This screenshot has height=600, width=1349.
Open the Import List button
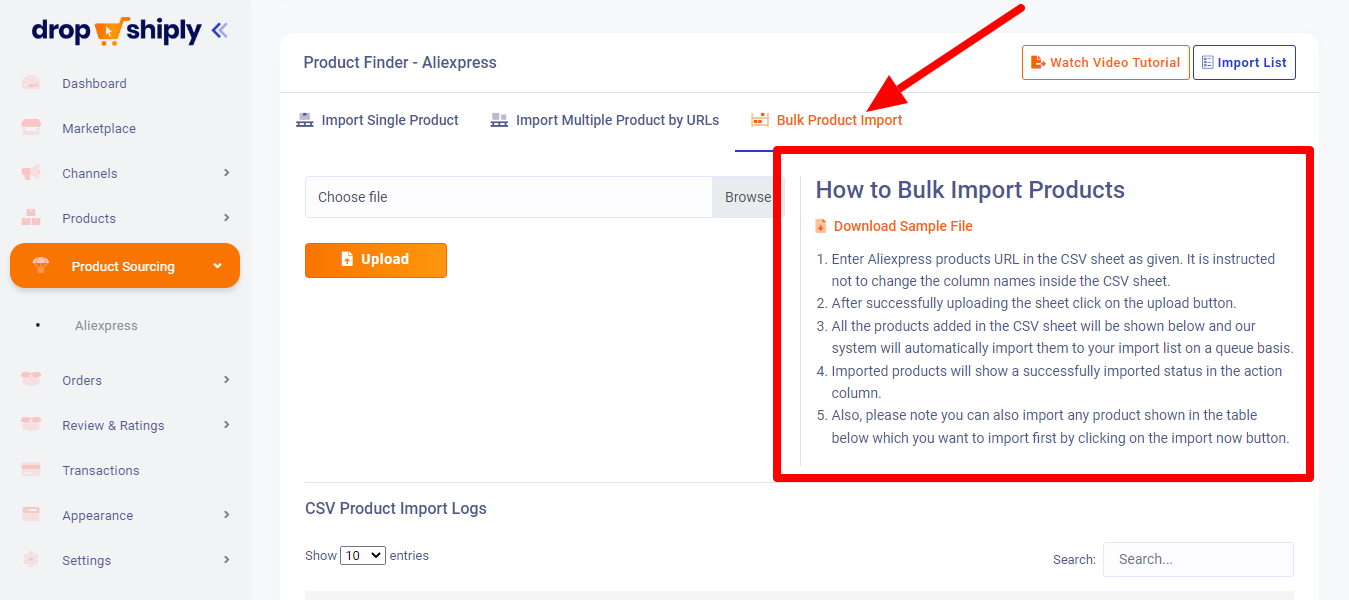click(1244, 62)
